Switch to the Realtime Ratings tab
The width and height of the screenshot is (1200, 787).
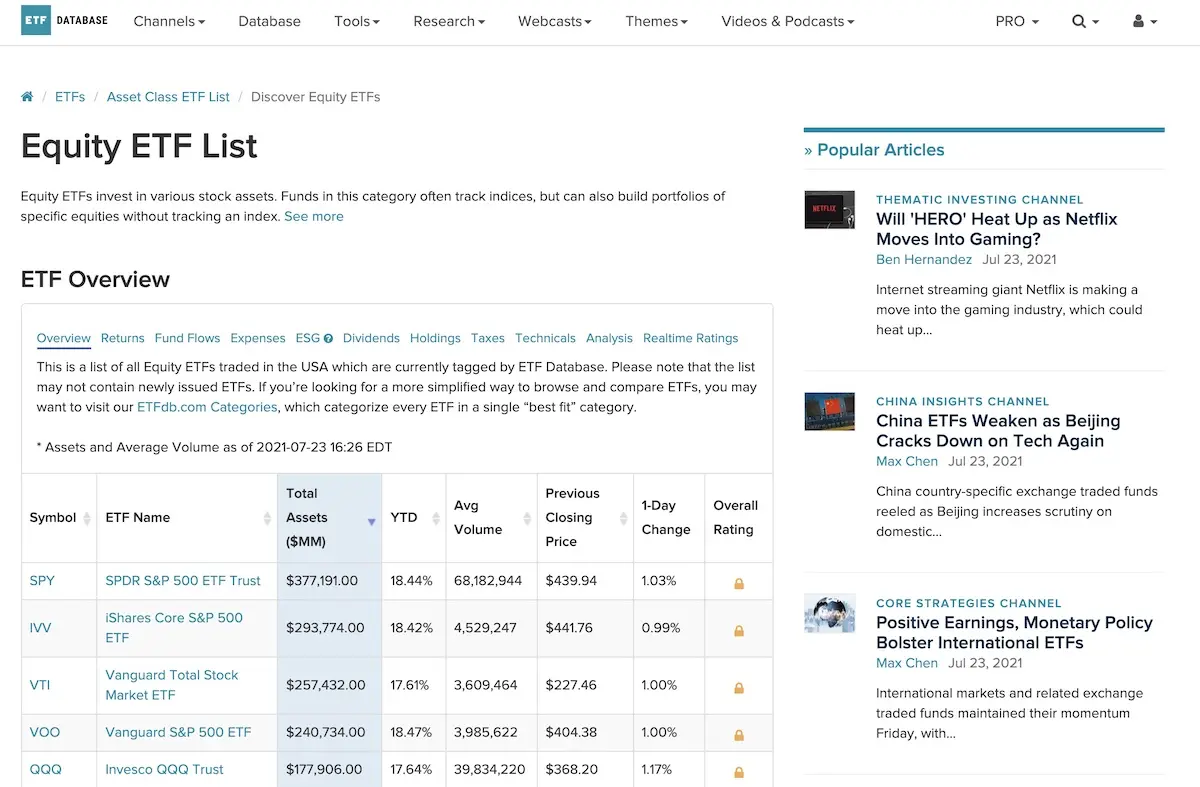(690, 338)
